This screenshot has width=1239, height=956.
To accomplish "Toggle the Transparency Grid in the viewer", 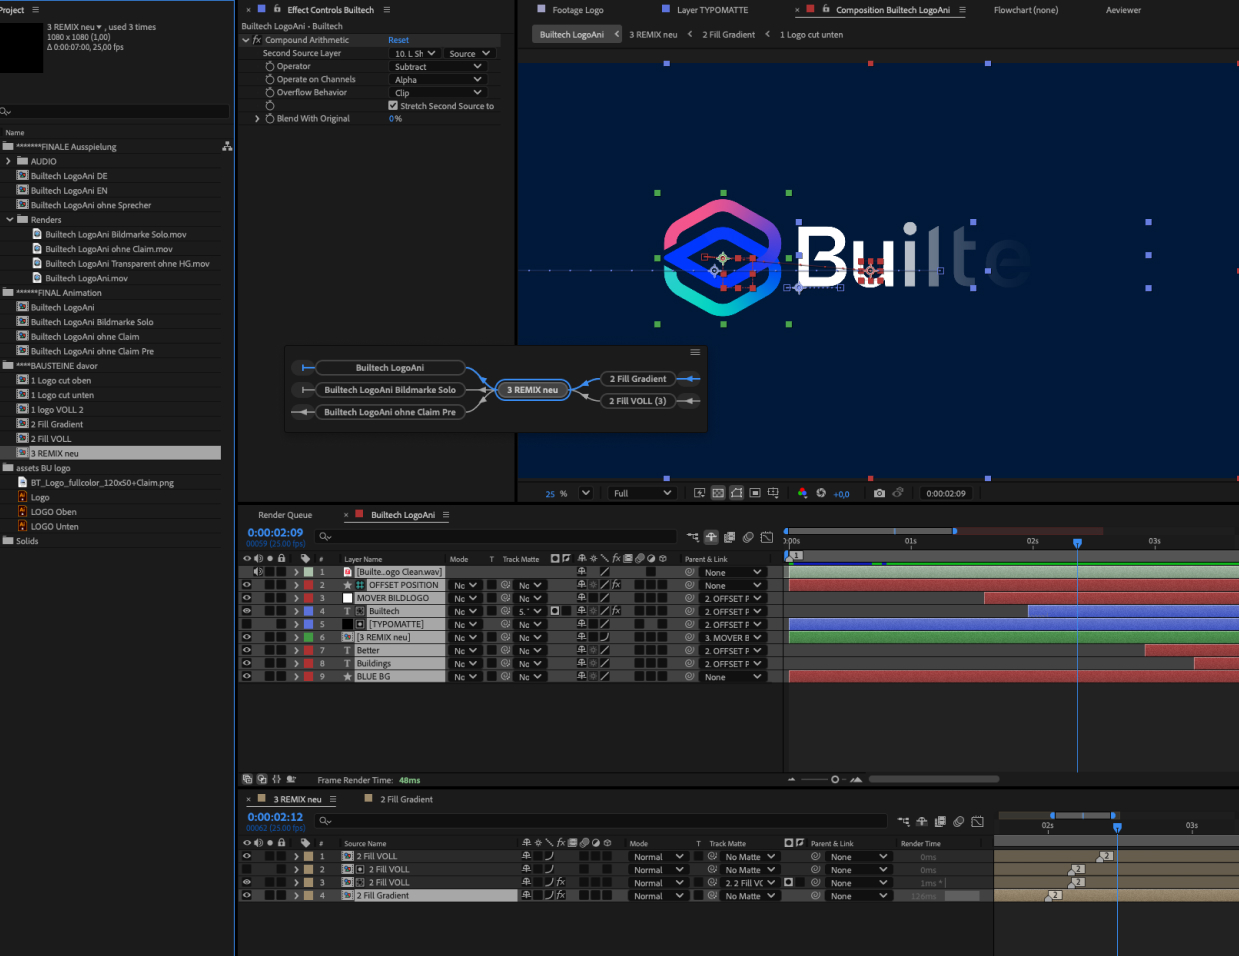I will click(718, 492).
